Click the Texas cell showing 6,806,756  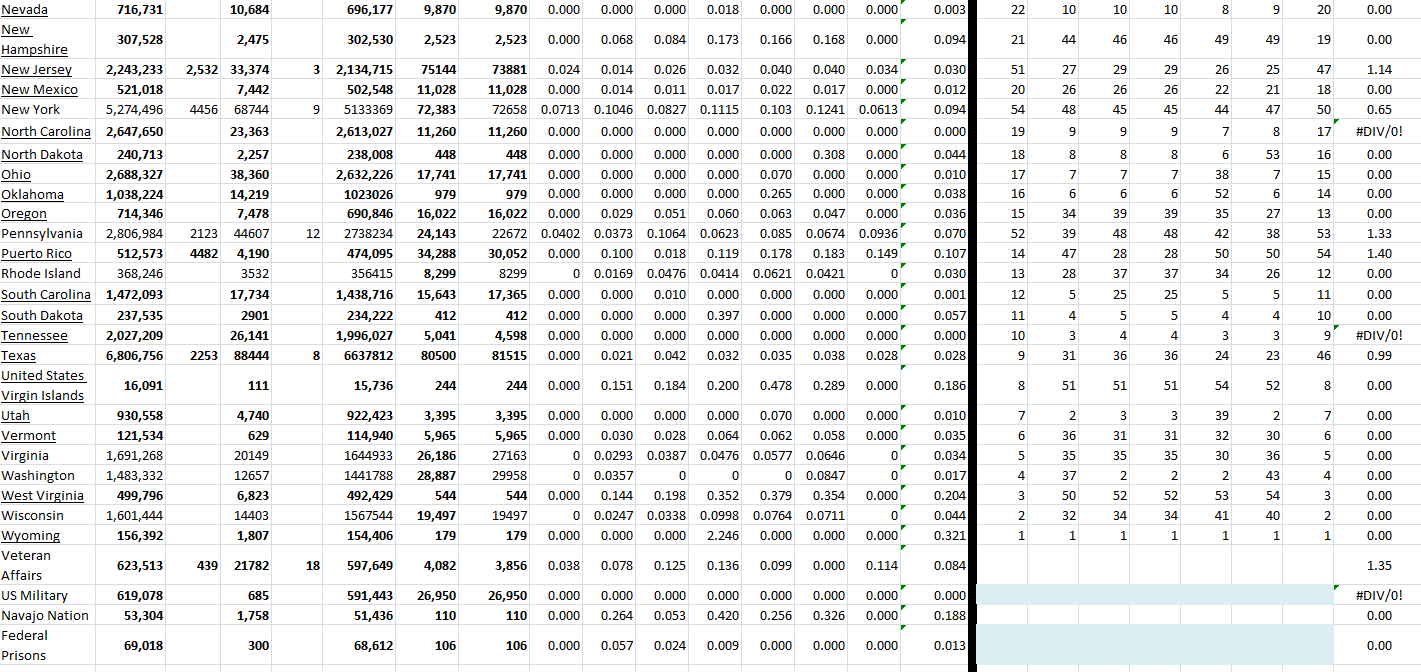coord(134,356)
